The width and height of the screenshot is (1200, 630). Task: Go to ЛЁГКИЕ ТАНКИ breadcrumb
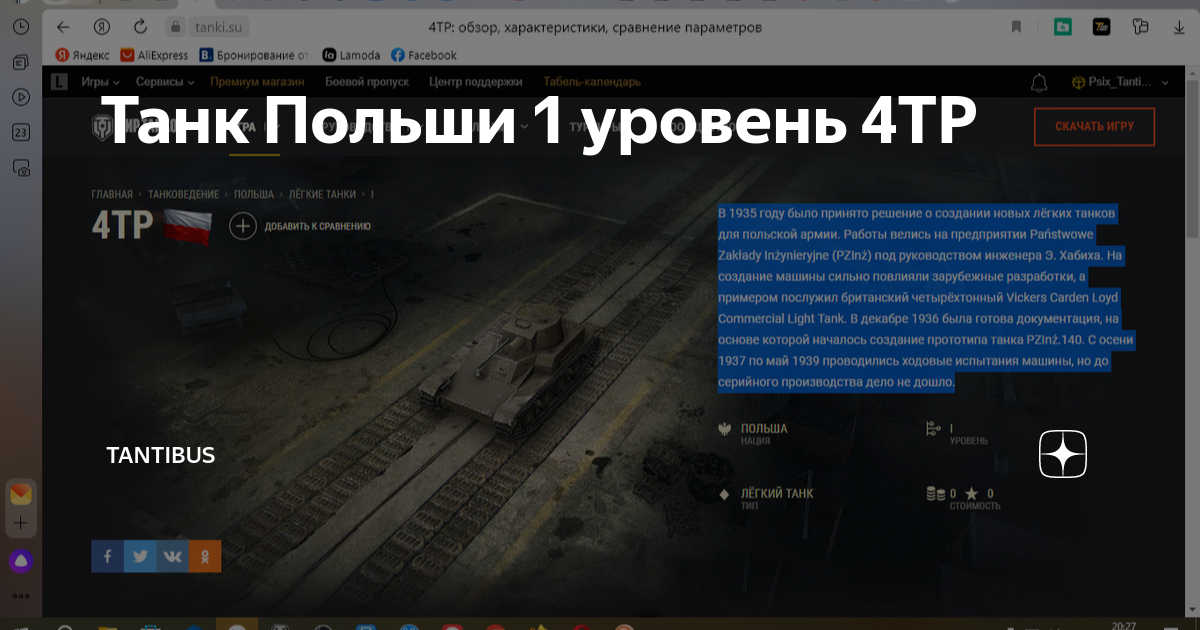[x=322, y=194]
